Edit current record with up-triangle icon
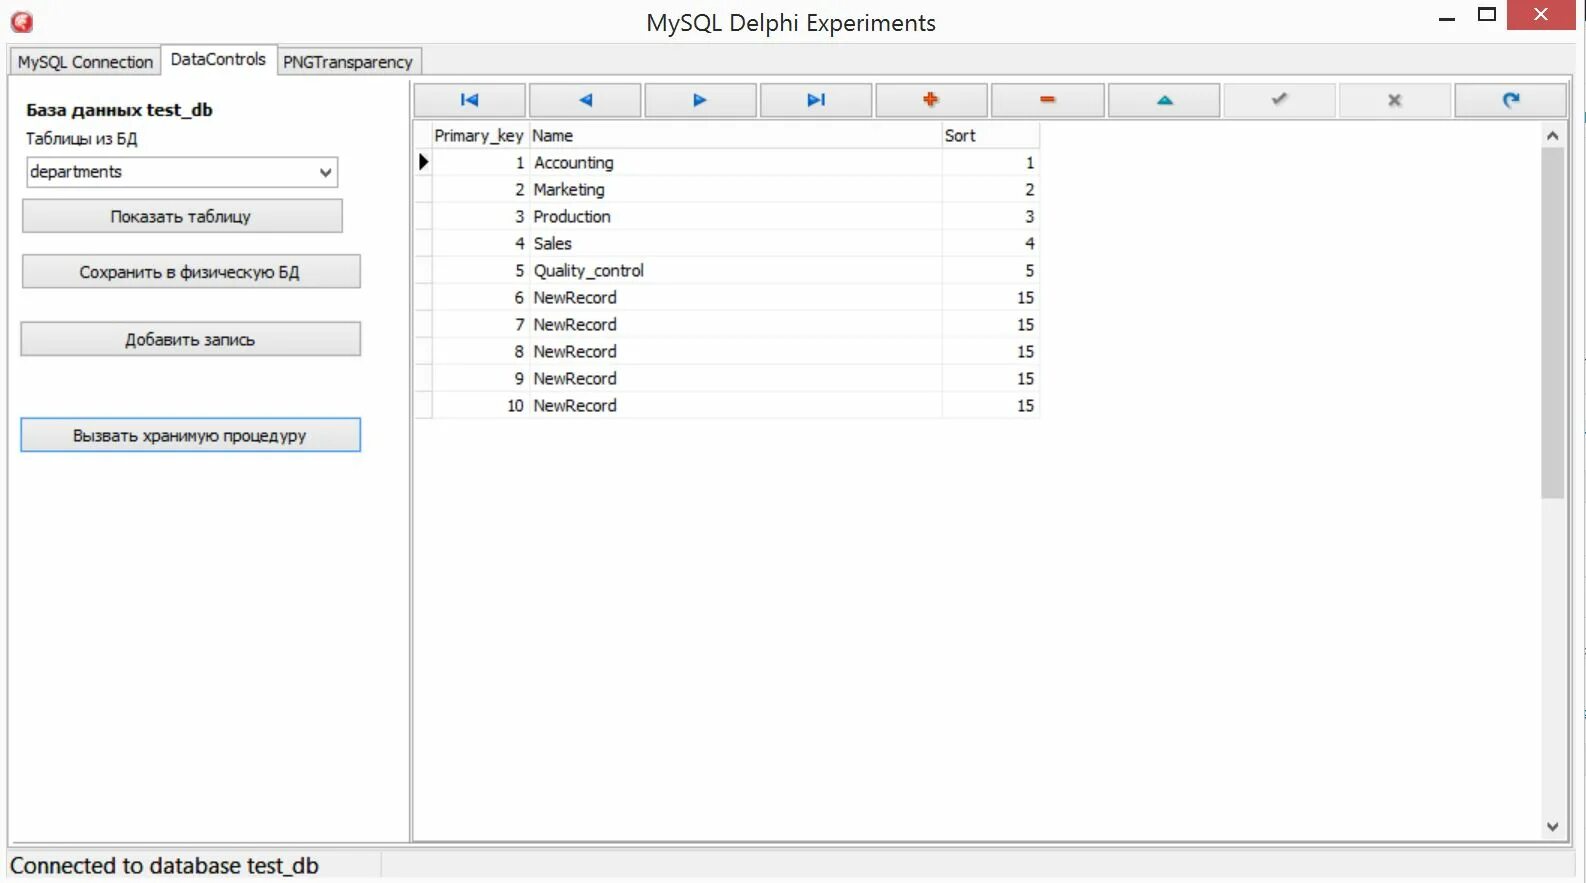 click(1164, 100)
